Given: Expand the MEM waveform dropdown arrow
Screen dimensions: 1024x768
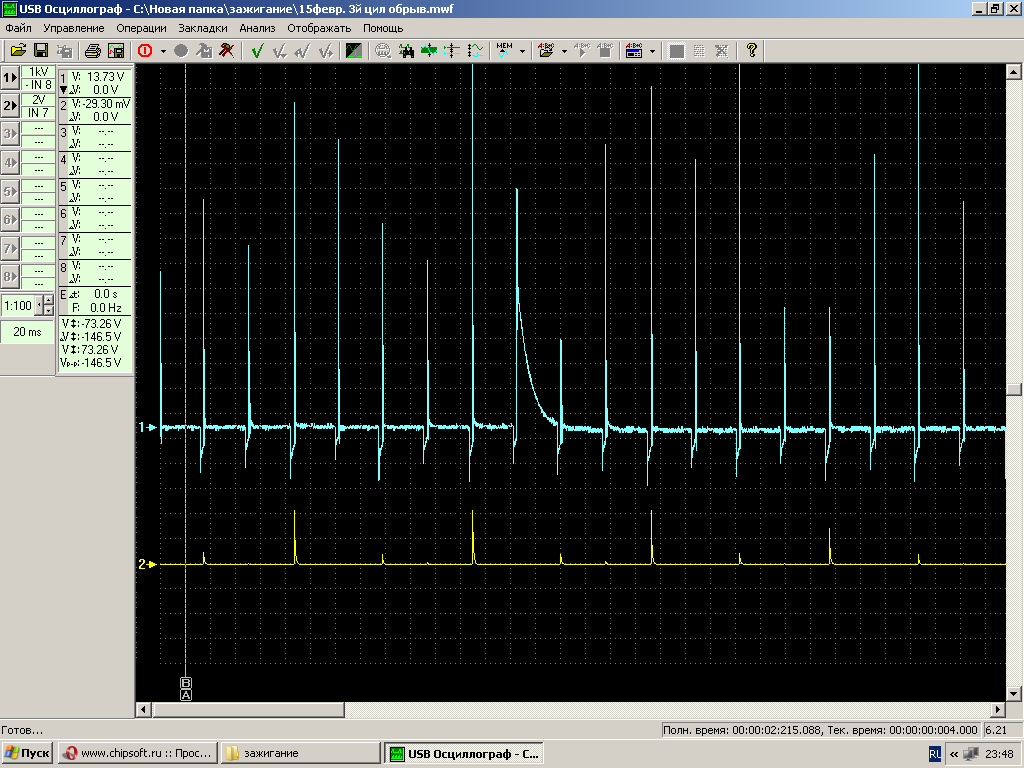Looking at the screenshot, I should click(x=521, y=50).
